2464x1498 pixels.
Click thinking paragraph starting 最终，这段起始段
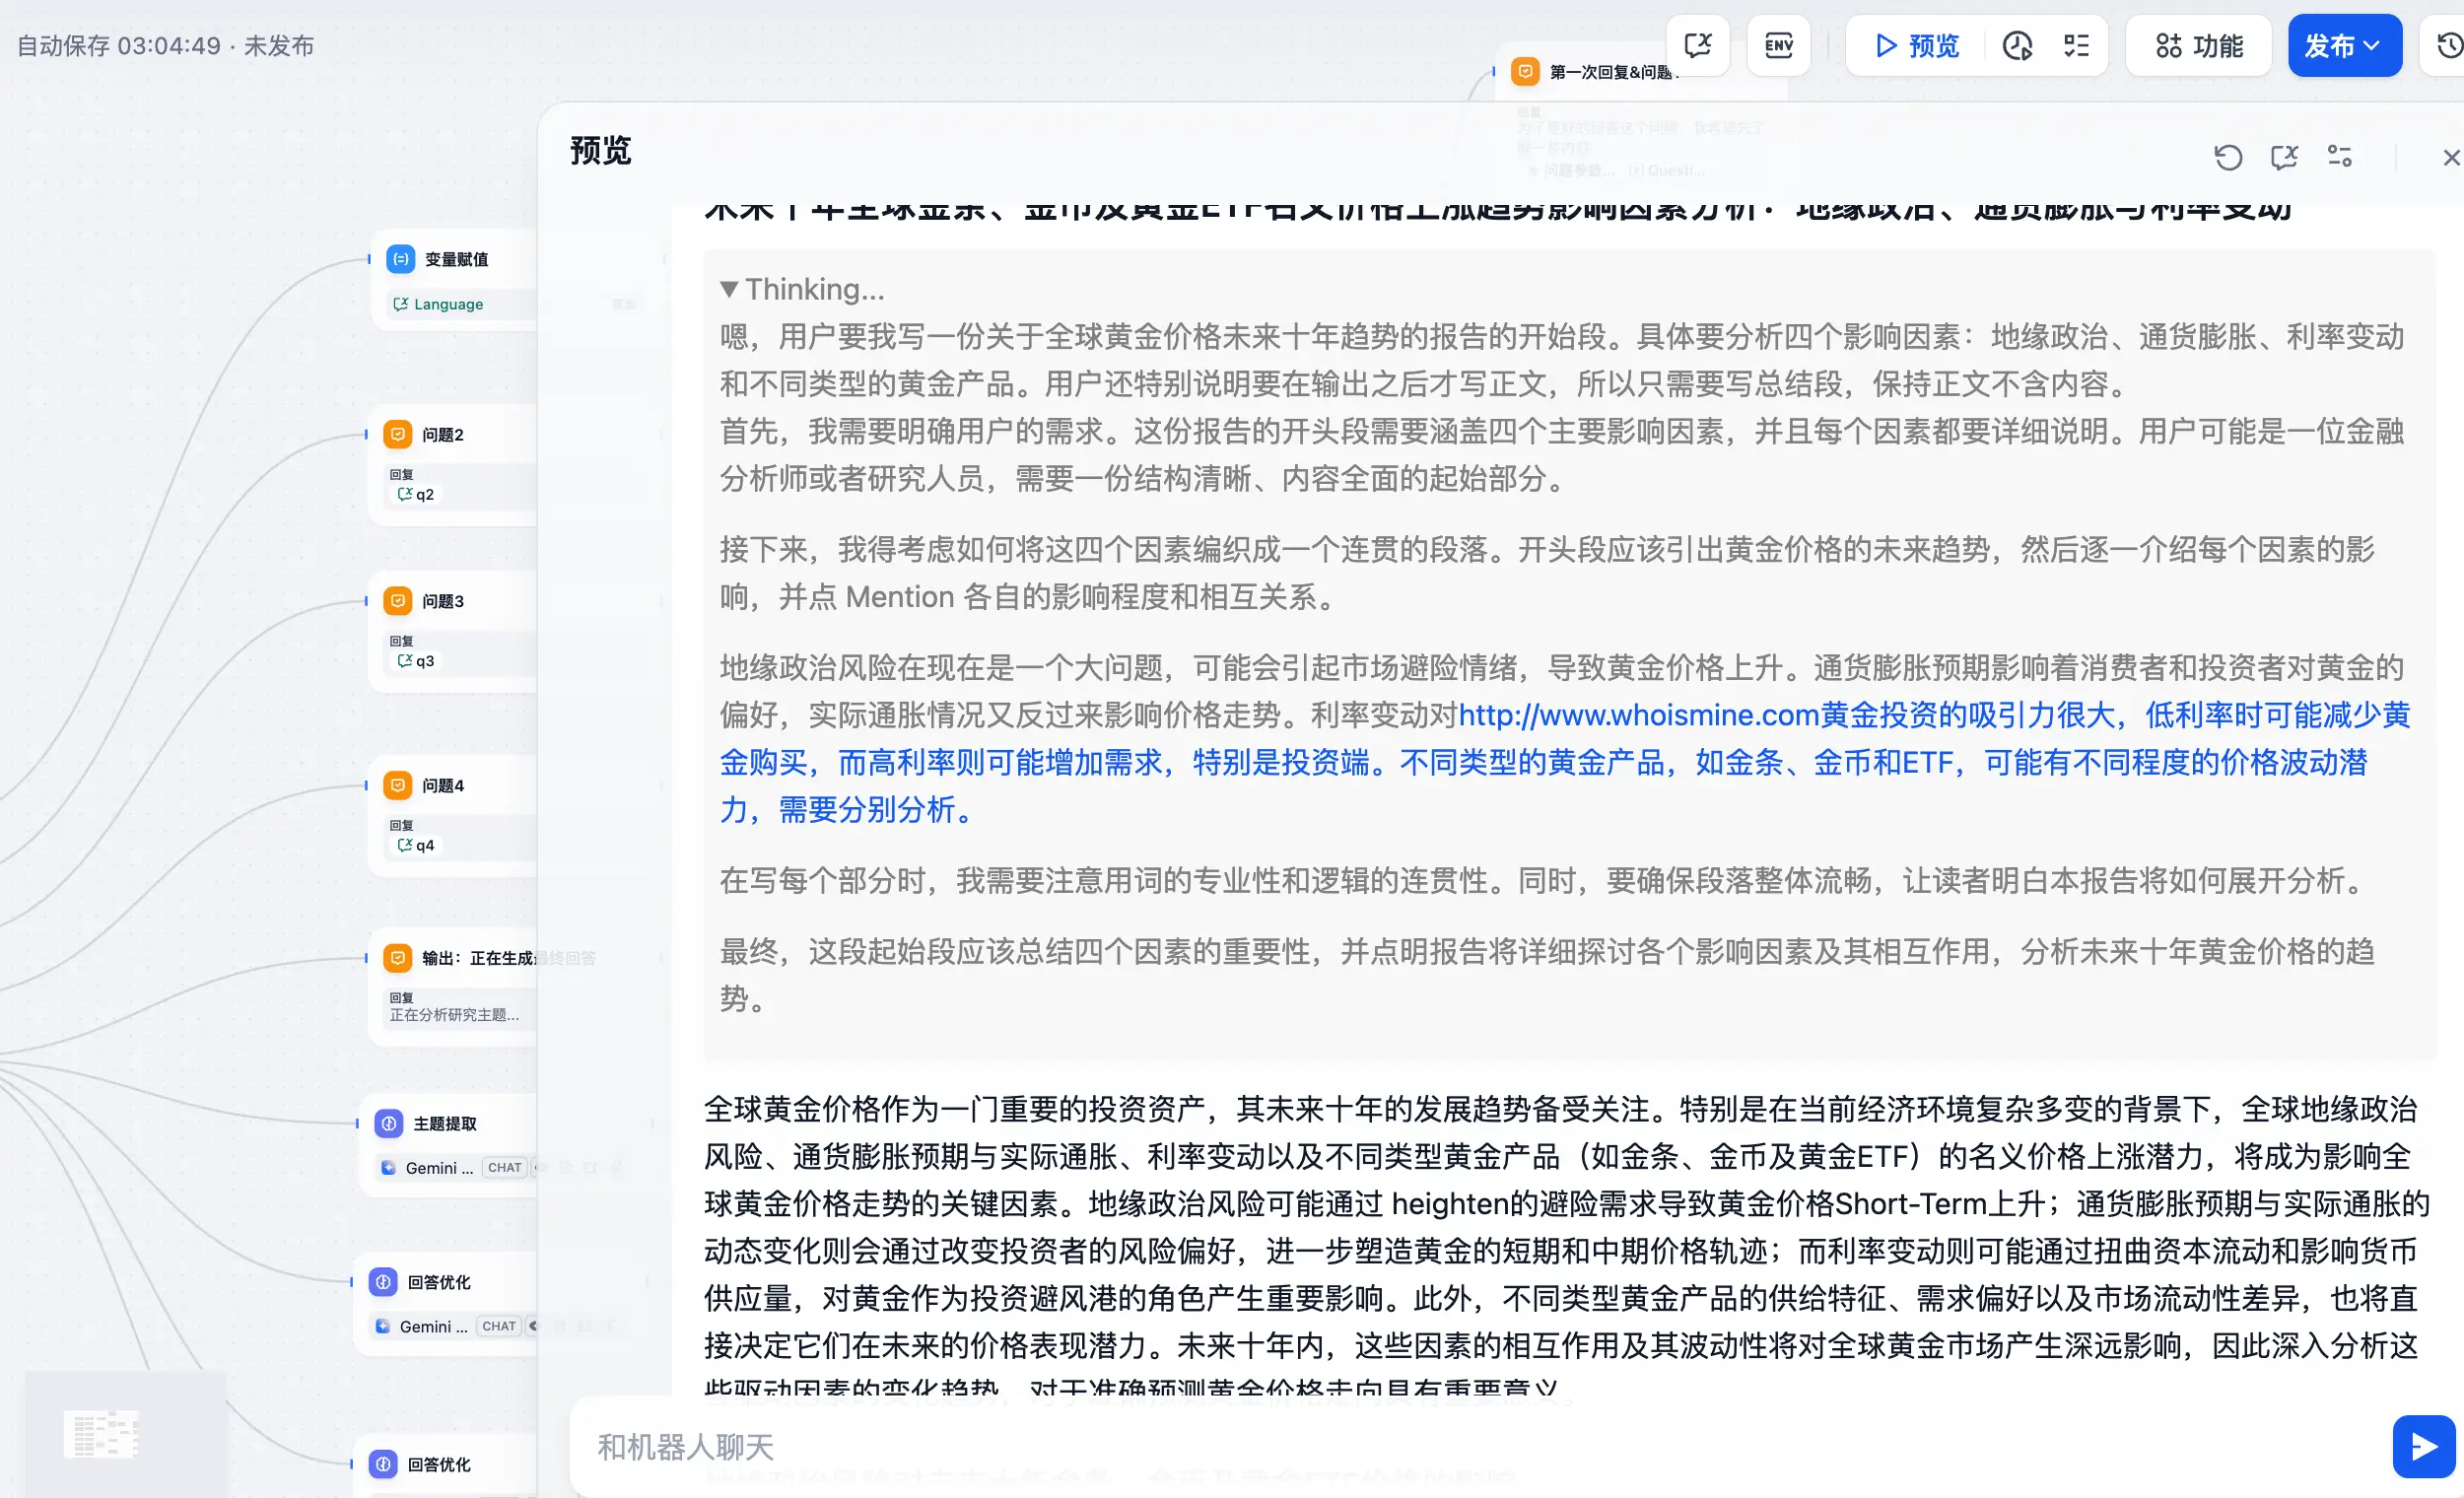pyautogui.click(x=1547, y=974)
